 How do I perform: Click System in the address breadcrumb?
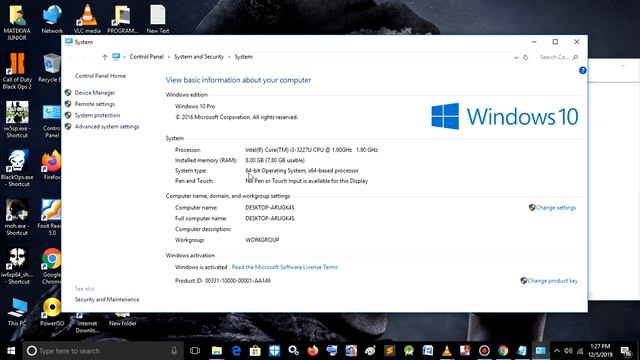pos(243,57)
